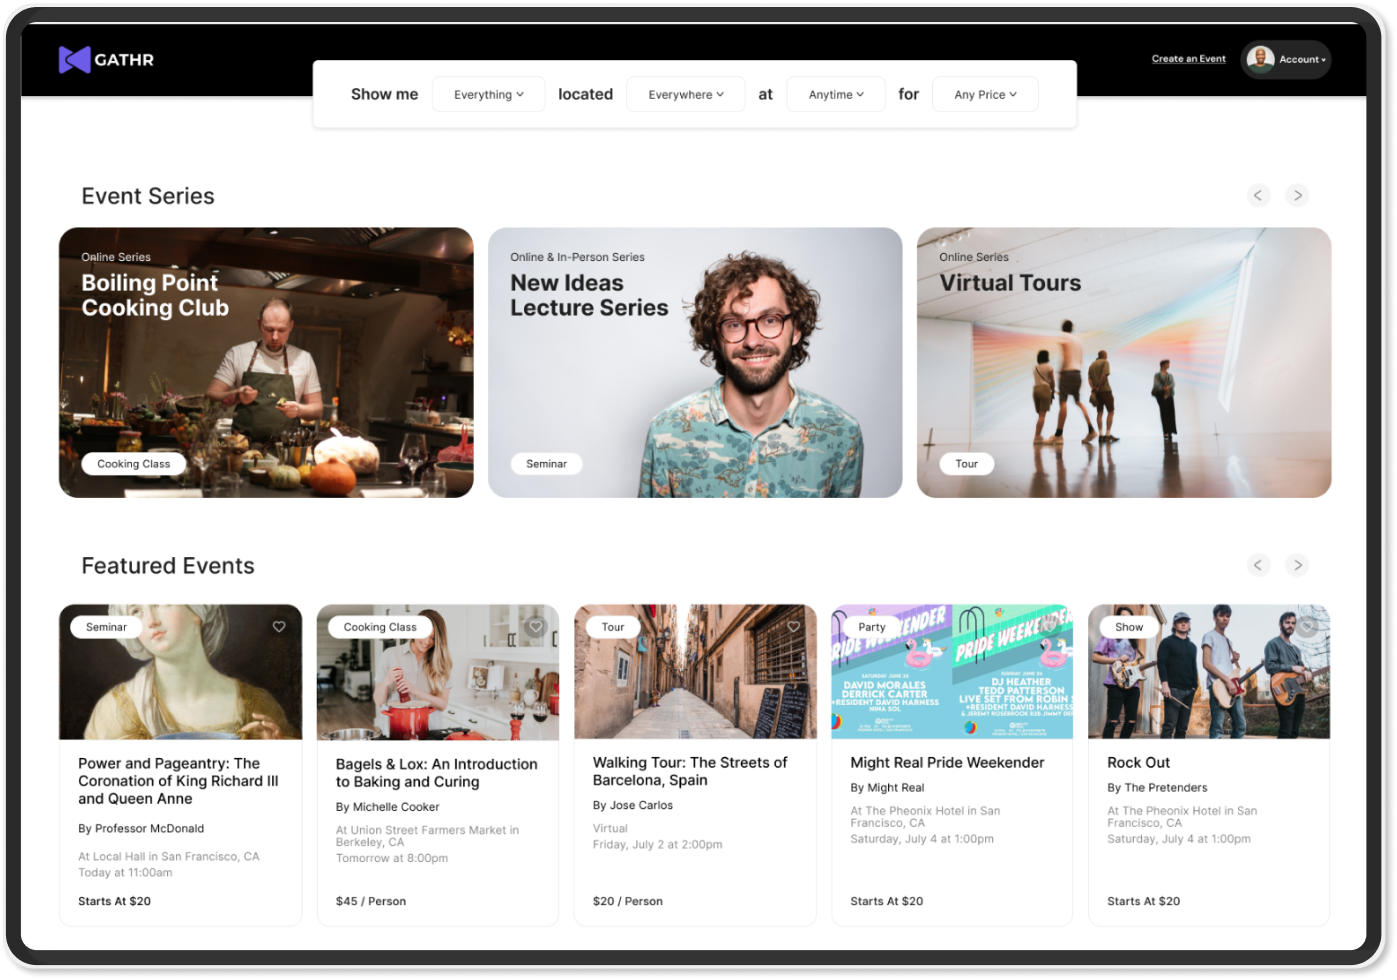Open the Virtual Tours series card
Image resolution: width=1397 pixels, height=980 pixels.
click(1123, 362)
